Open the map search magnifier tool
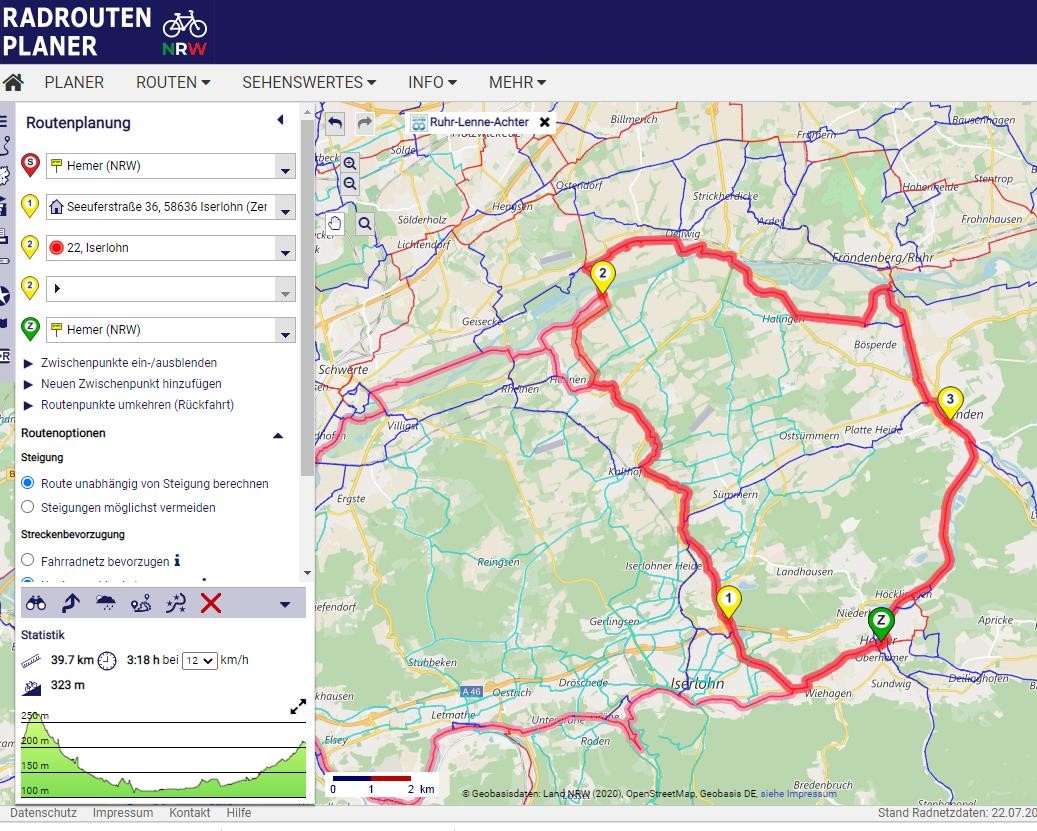This screenshot has width=1037, height=831. [364, 224]
